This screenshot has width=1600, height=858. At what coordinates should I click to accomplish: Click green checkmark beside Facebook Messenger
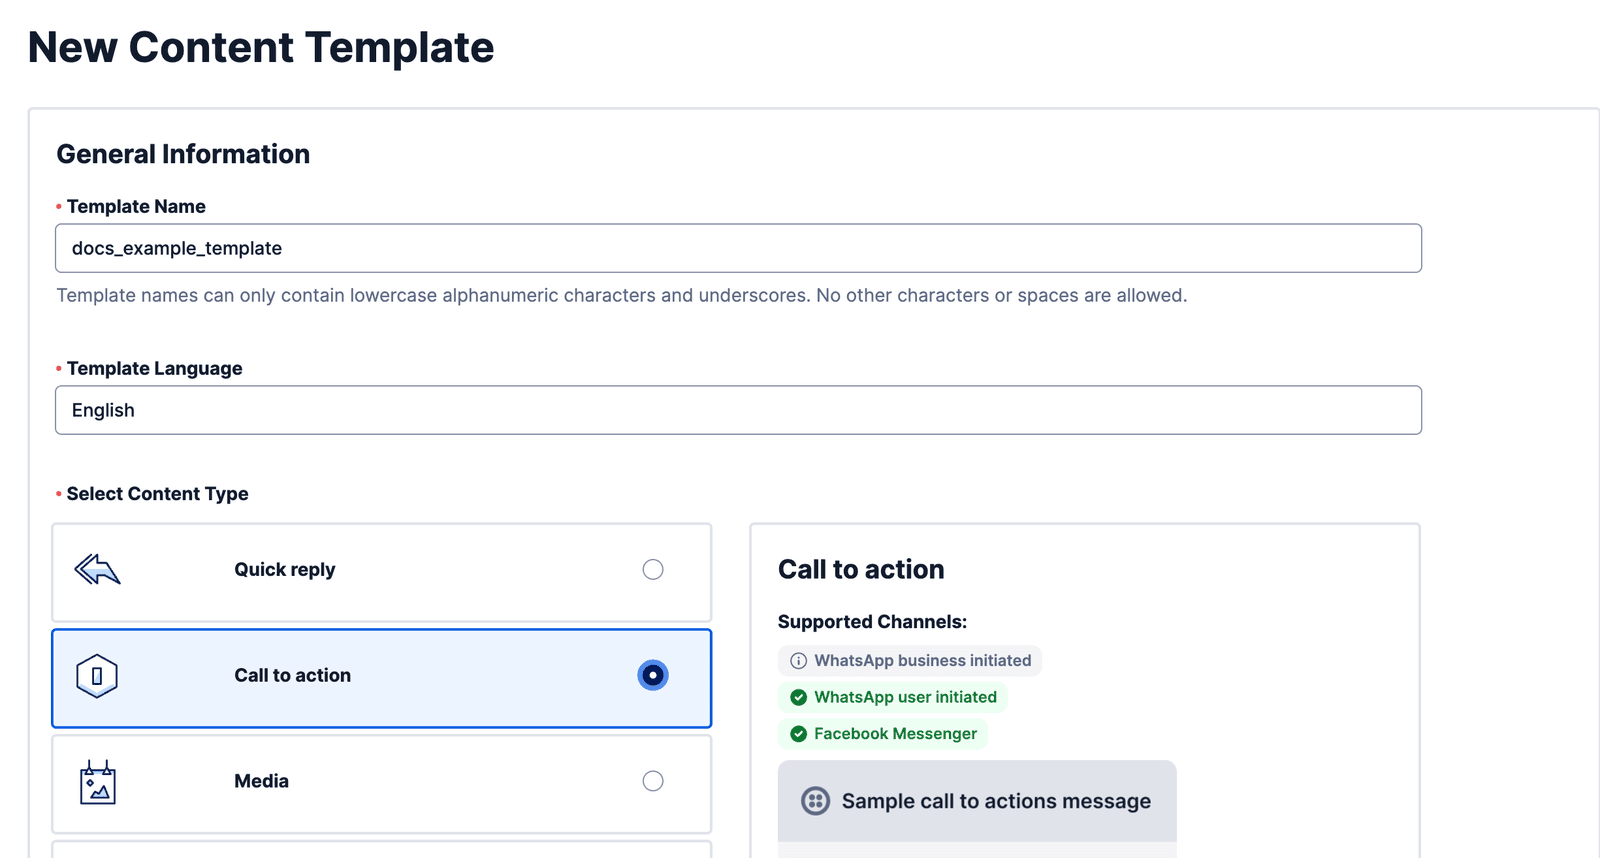click(x=798, y=734)
